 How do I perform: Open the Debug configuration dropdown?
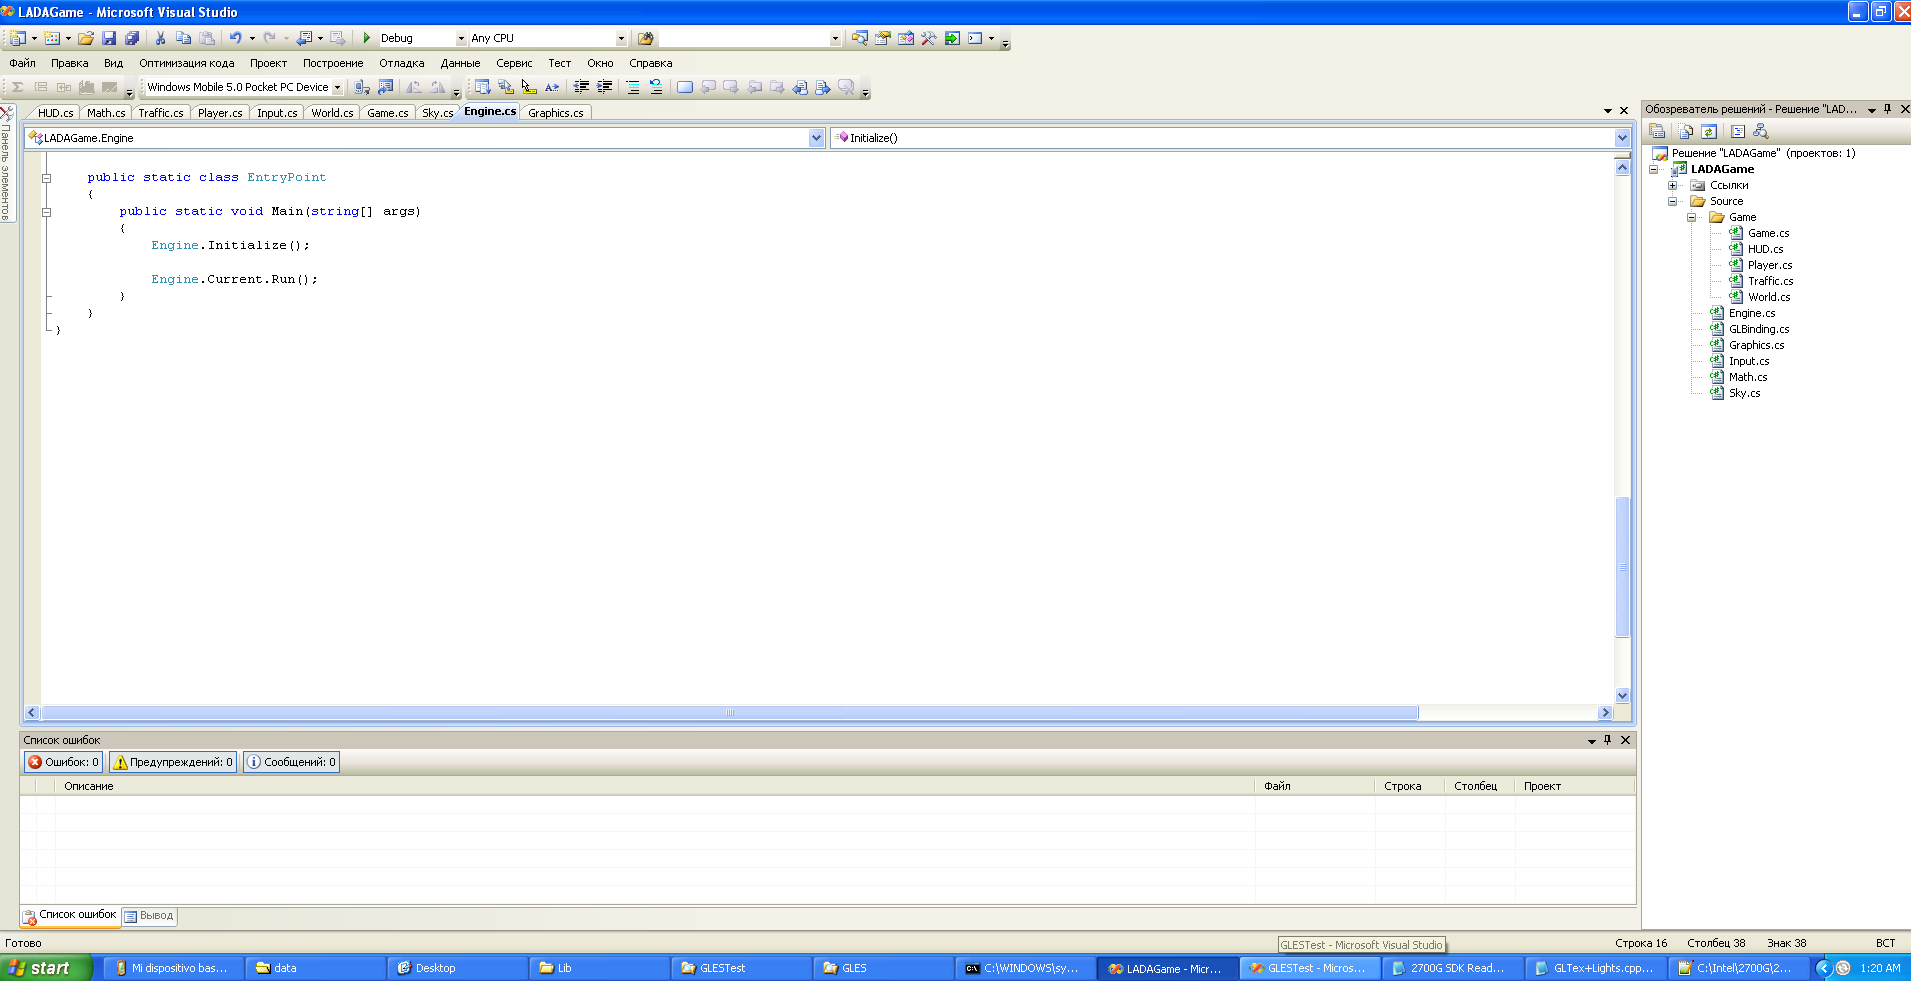[x=461, y=38]
